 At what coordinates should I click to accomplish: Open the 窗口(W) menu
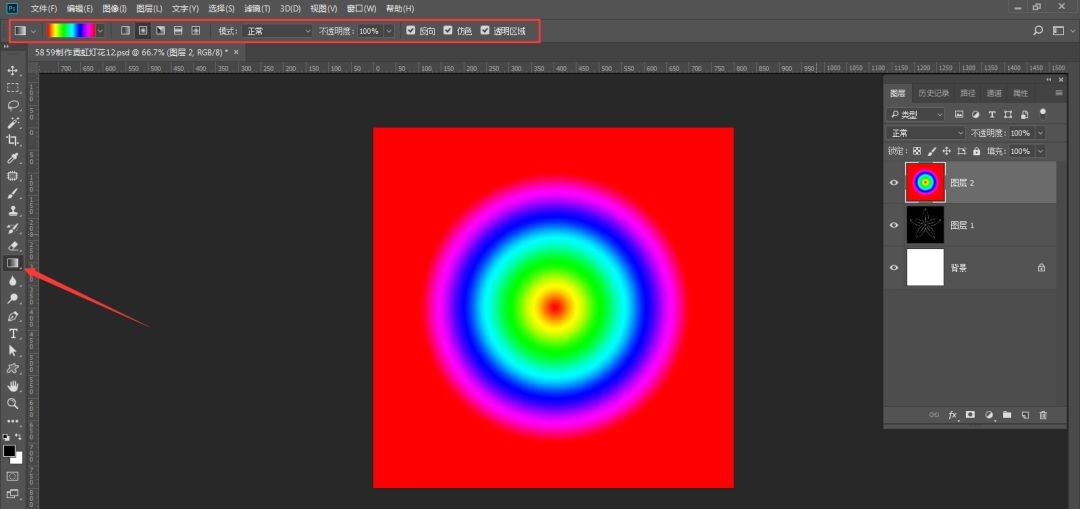[362, 8]
